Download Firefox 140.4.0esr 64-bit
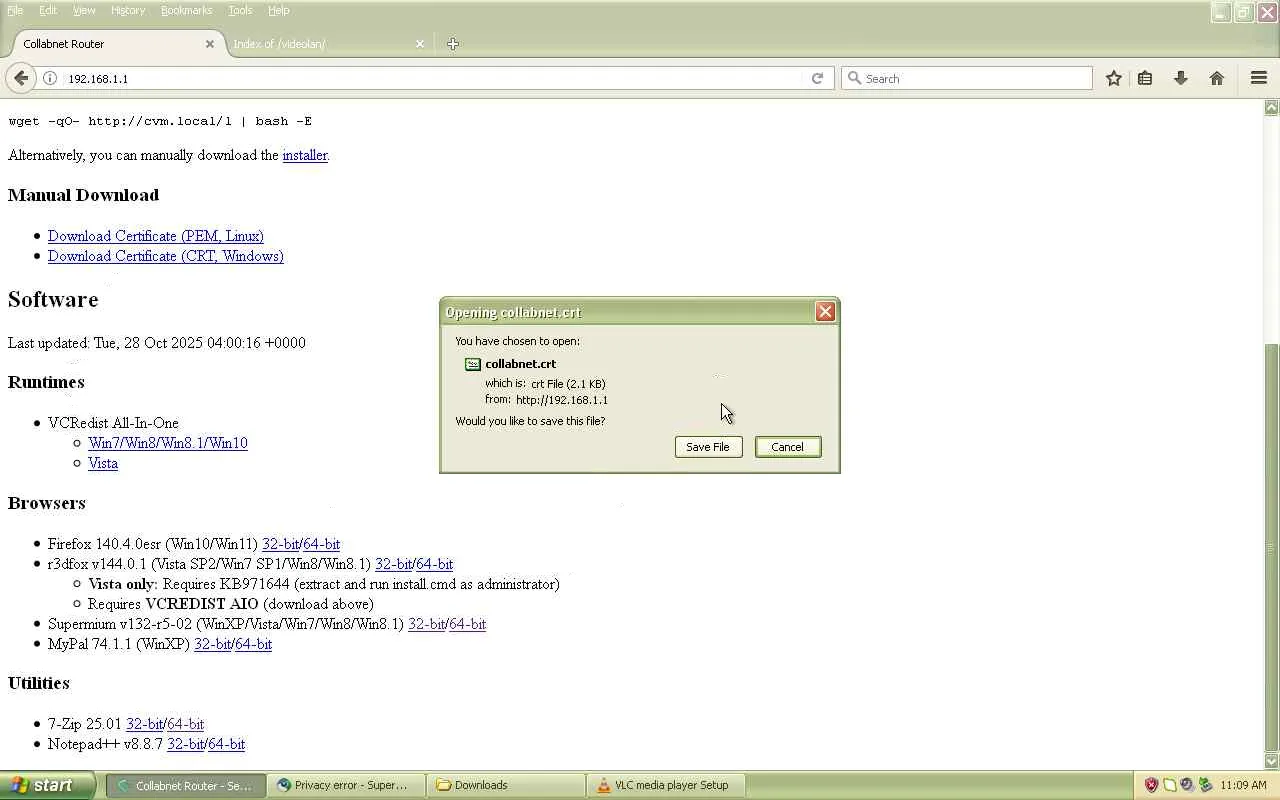 click(x=322, y=544)
